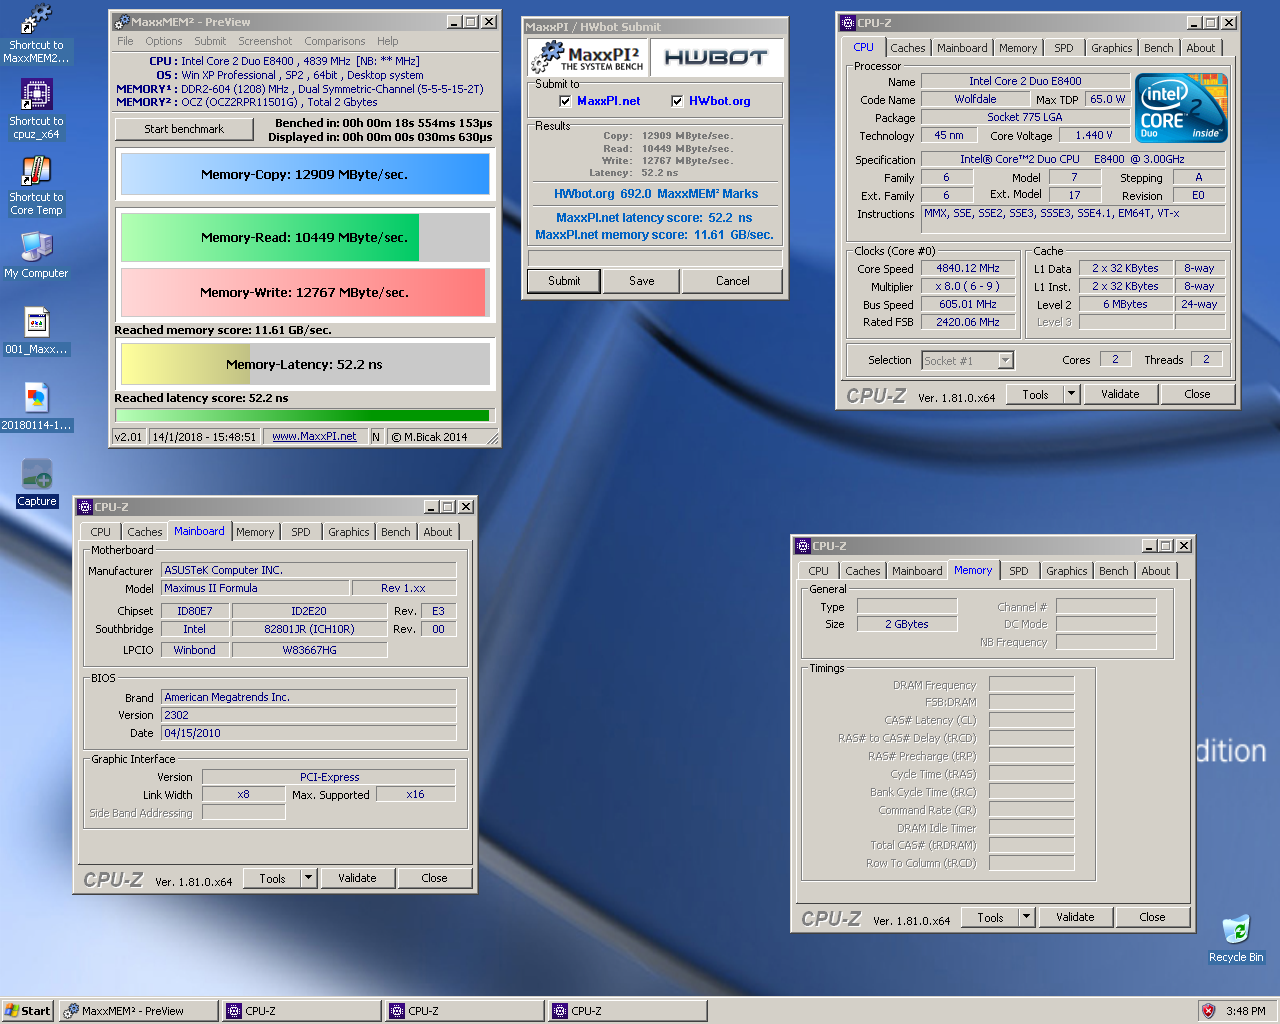
Task: Select the 20180114-1 image file icon
Action: point(36,407)
